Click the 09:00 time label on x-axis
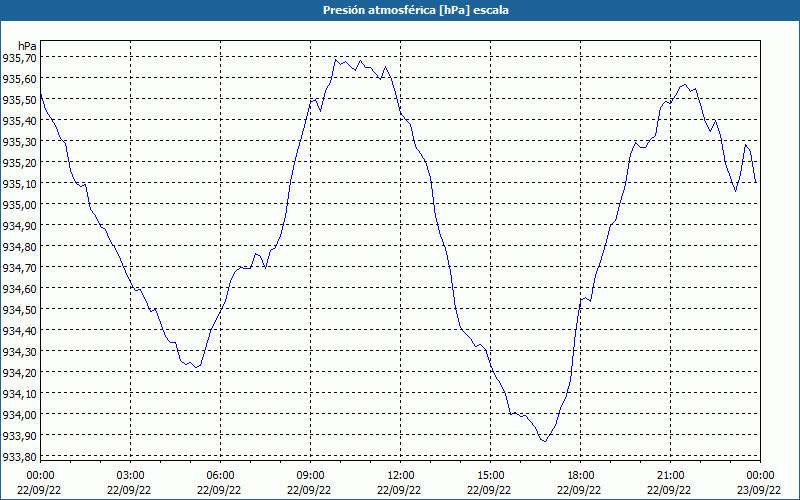This screenshot has height=500, width=800. coord(310,476)
